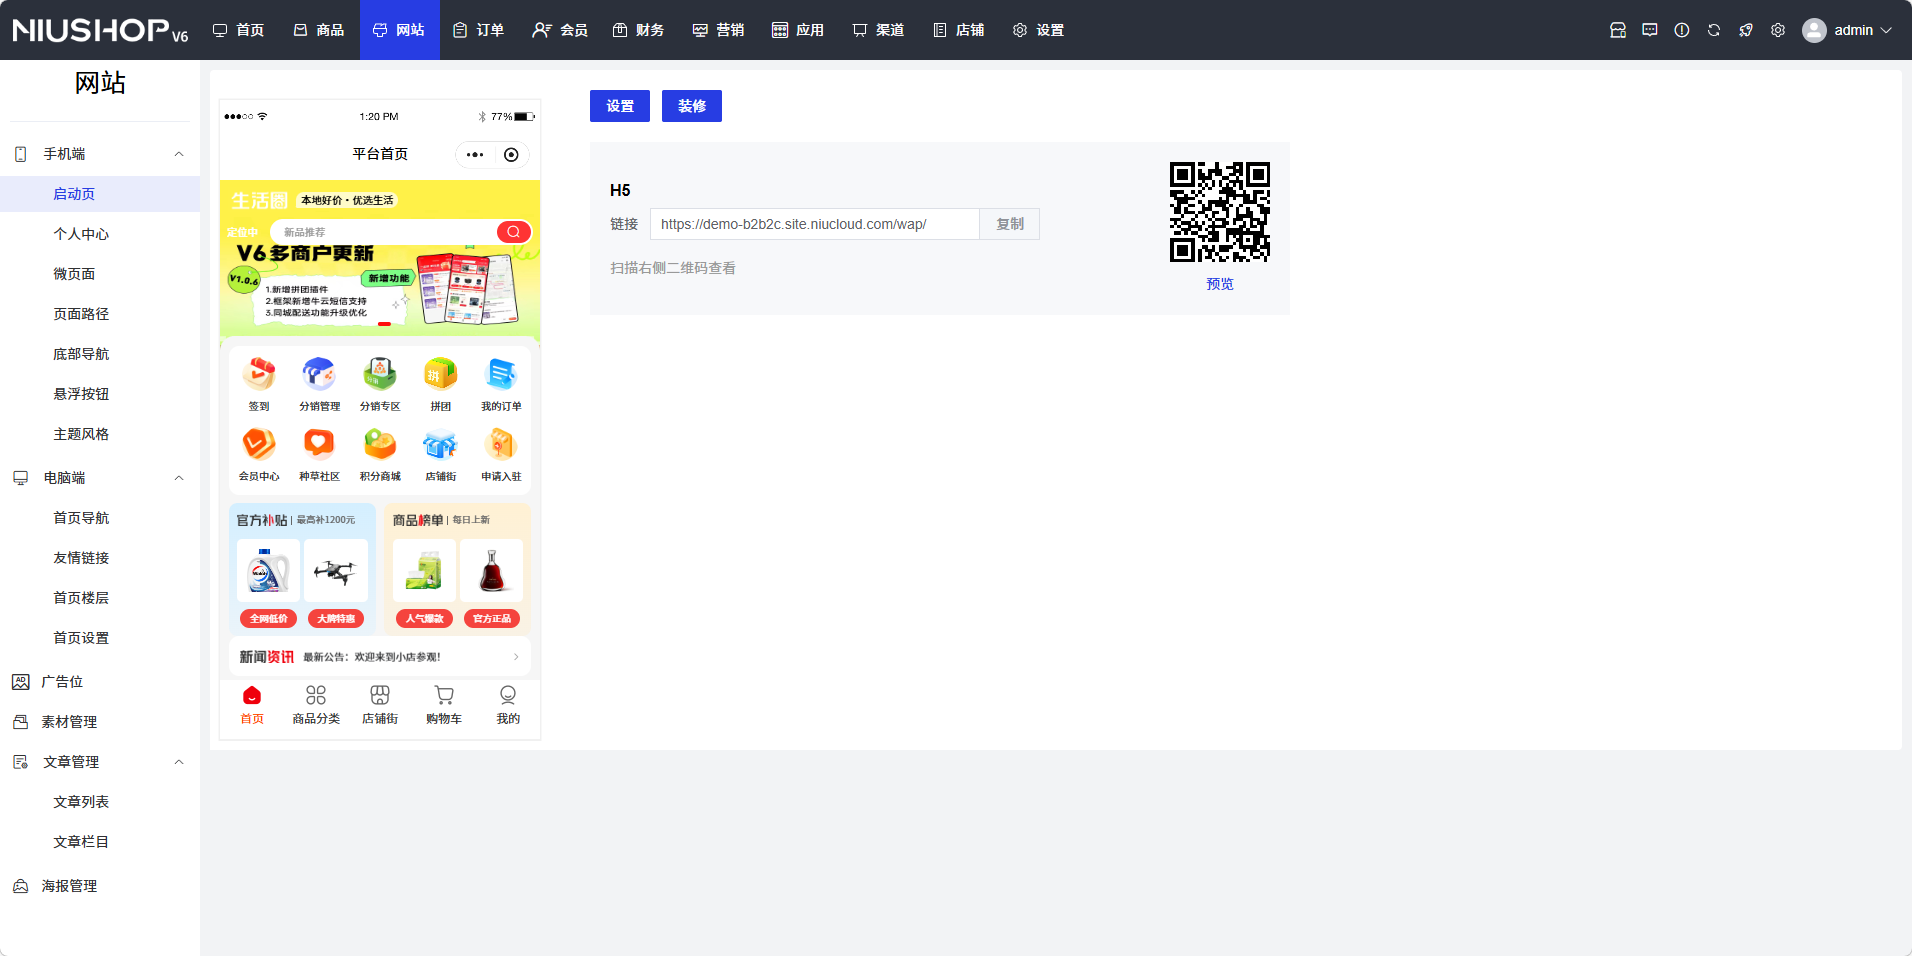Tap the 我的 icon in the preview bottom bar
1912x956 pixels.
click(508, 695)
